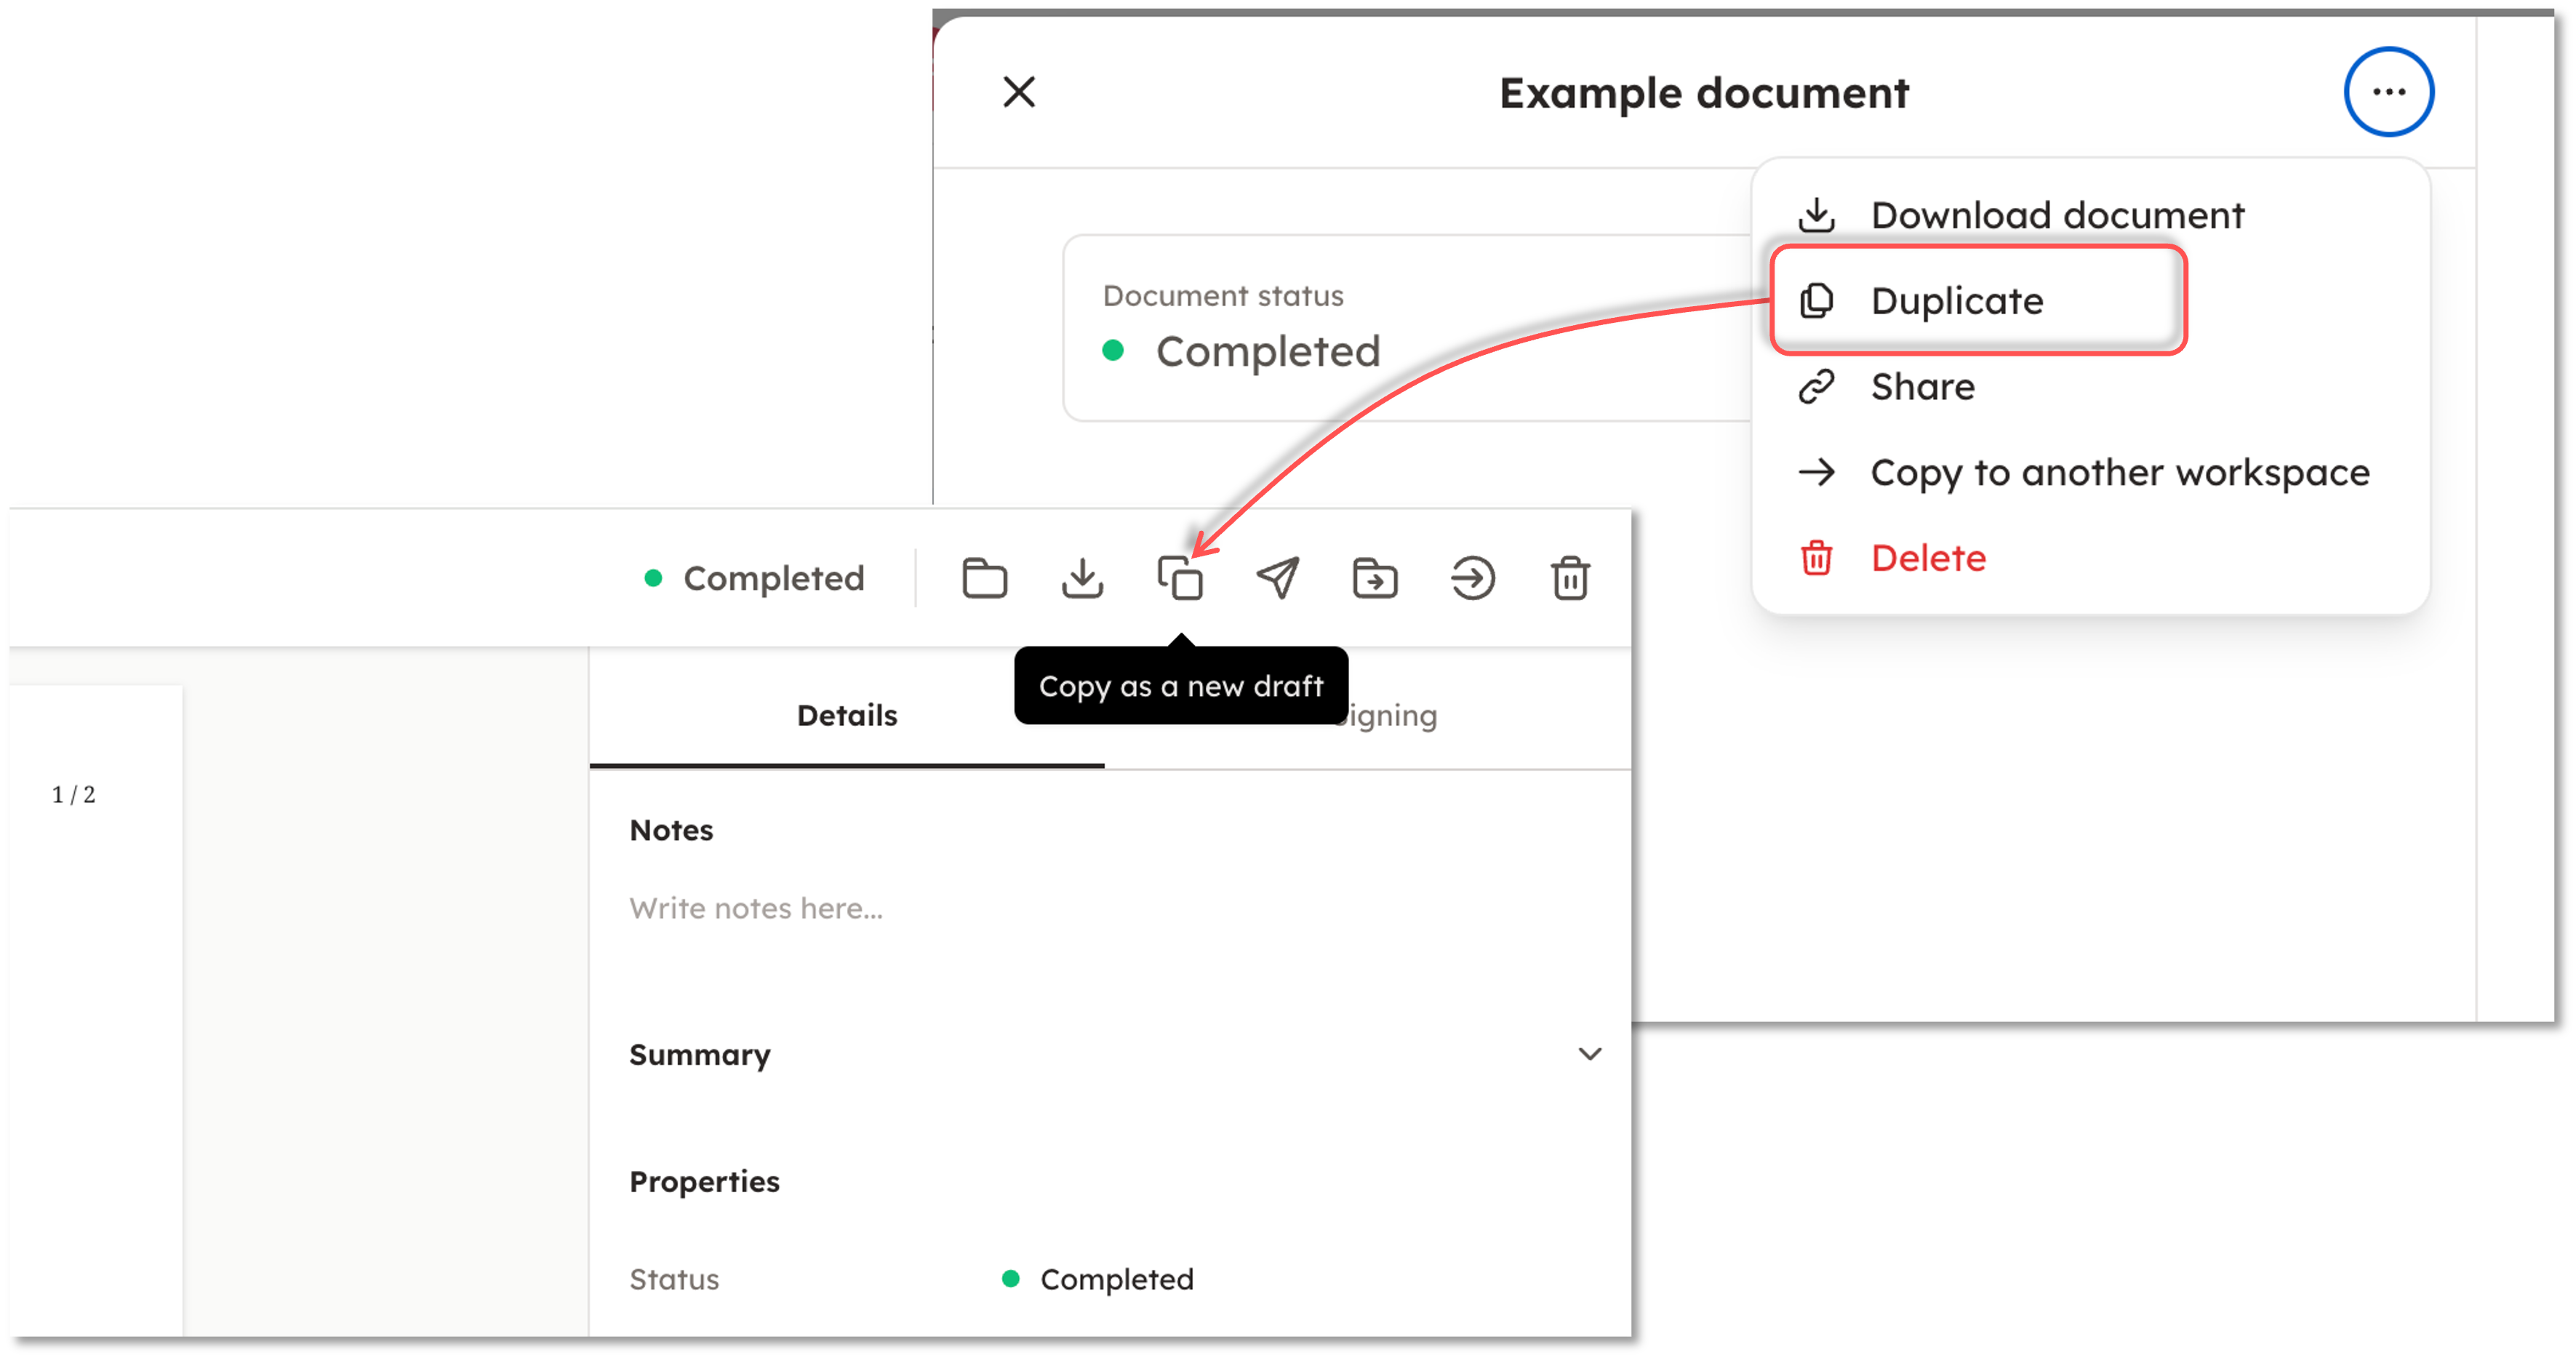Expand the Summary section chevron
This screenshot has width=2576, height=1360.
[x=1589, y=1054]
